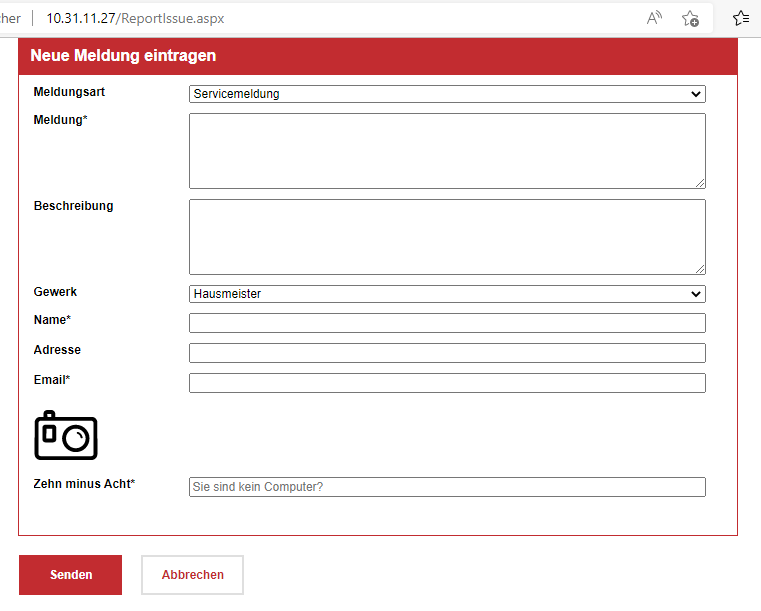761x611 pixels.
Task: Click the 'Name*' label
Action: tap(52, 320)
